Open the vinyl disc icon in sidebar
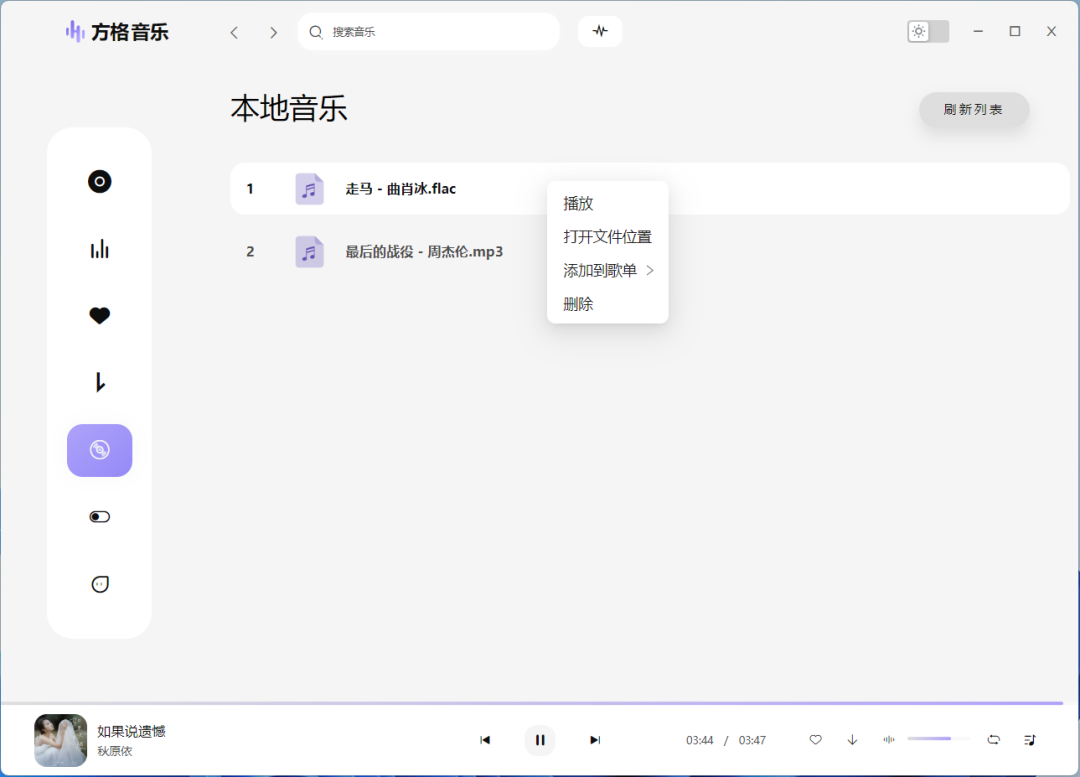Screen dimensions: 1080x777 point(99,182)
